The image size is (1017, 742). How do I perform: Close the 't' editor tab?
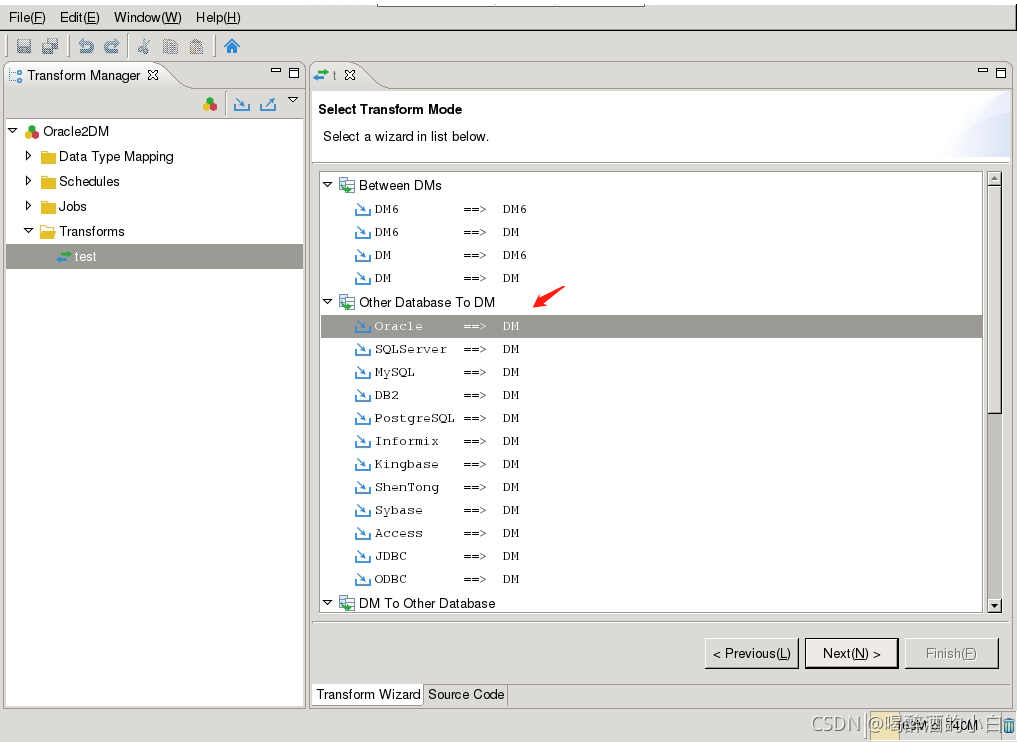point(350,75)
